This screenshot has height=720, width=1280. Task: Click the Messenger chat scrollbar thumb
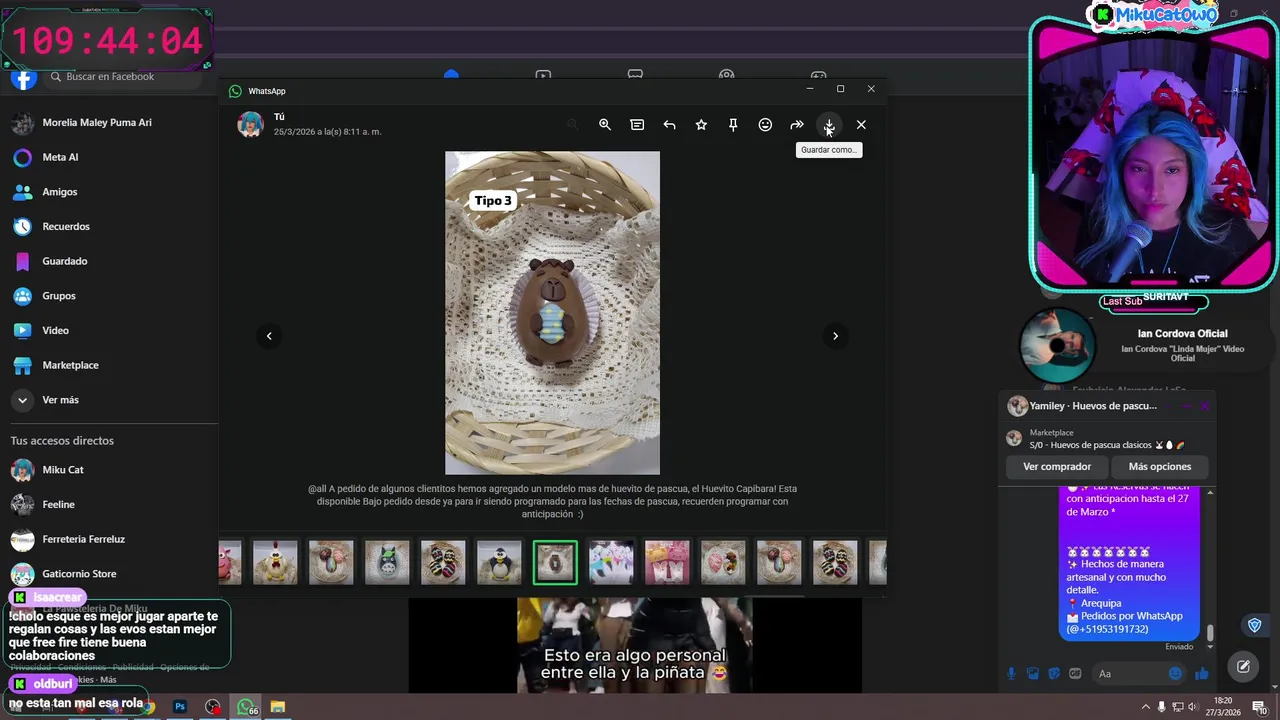[1210, 634]
